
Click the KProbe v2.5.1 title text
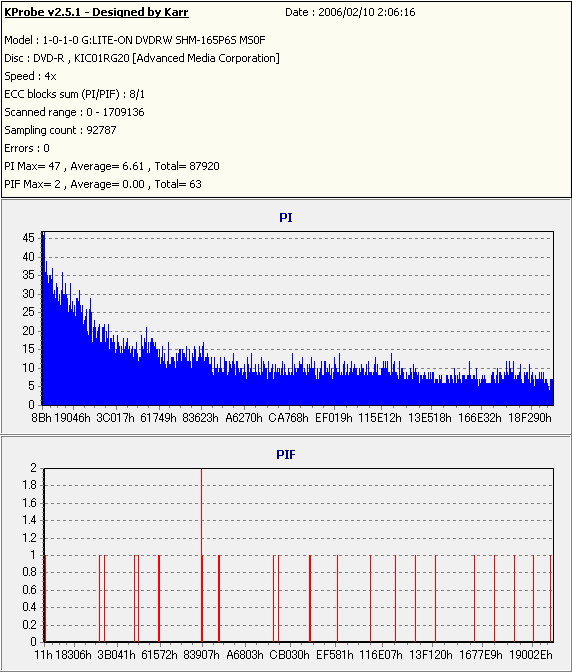click(x=96, y=12)
